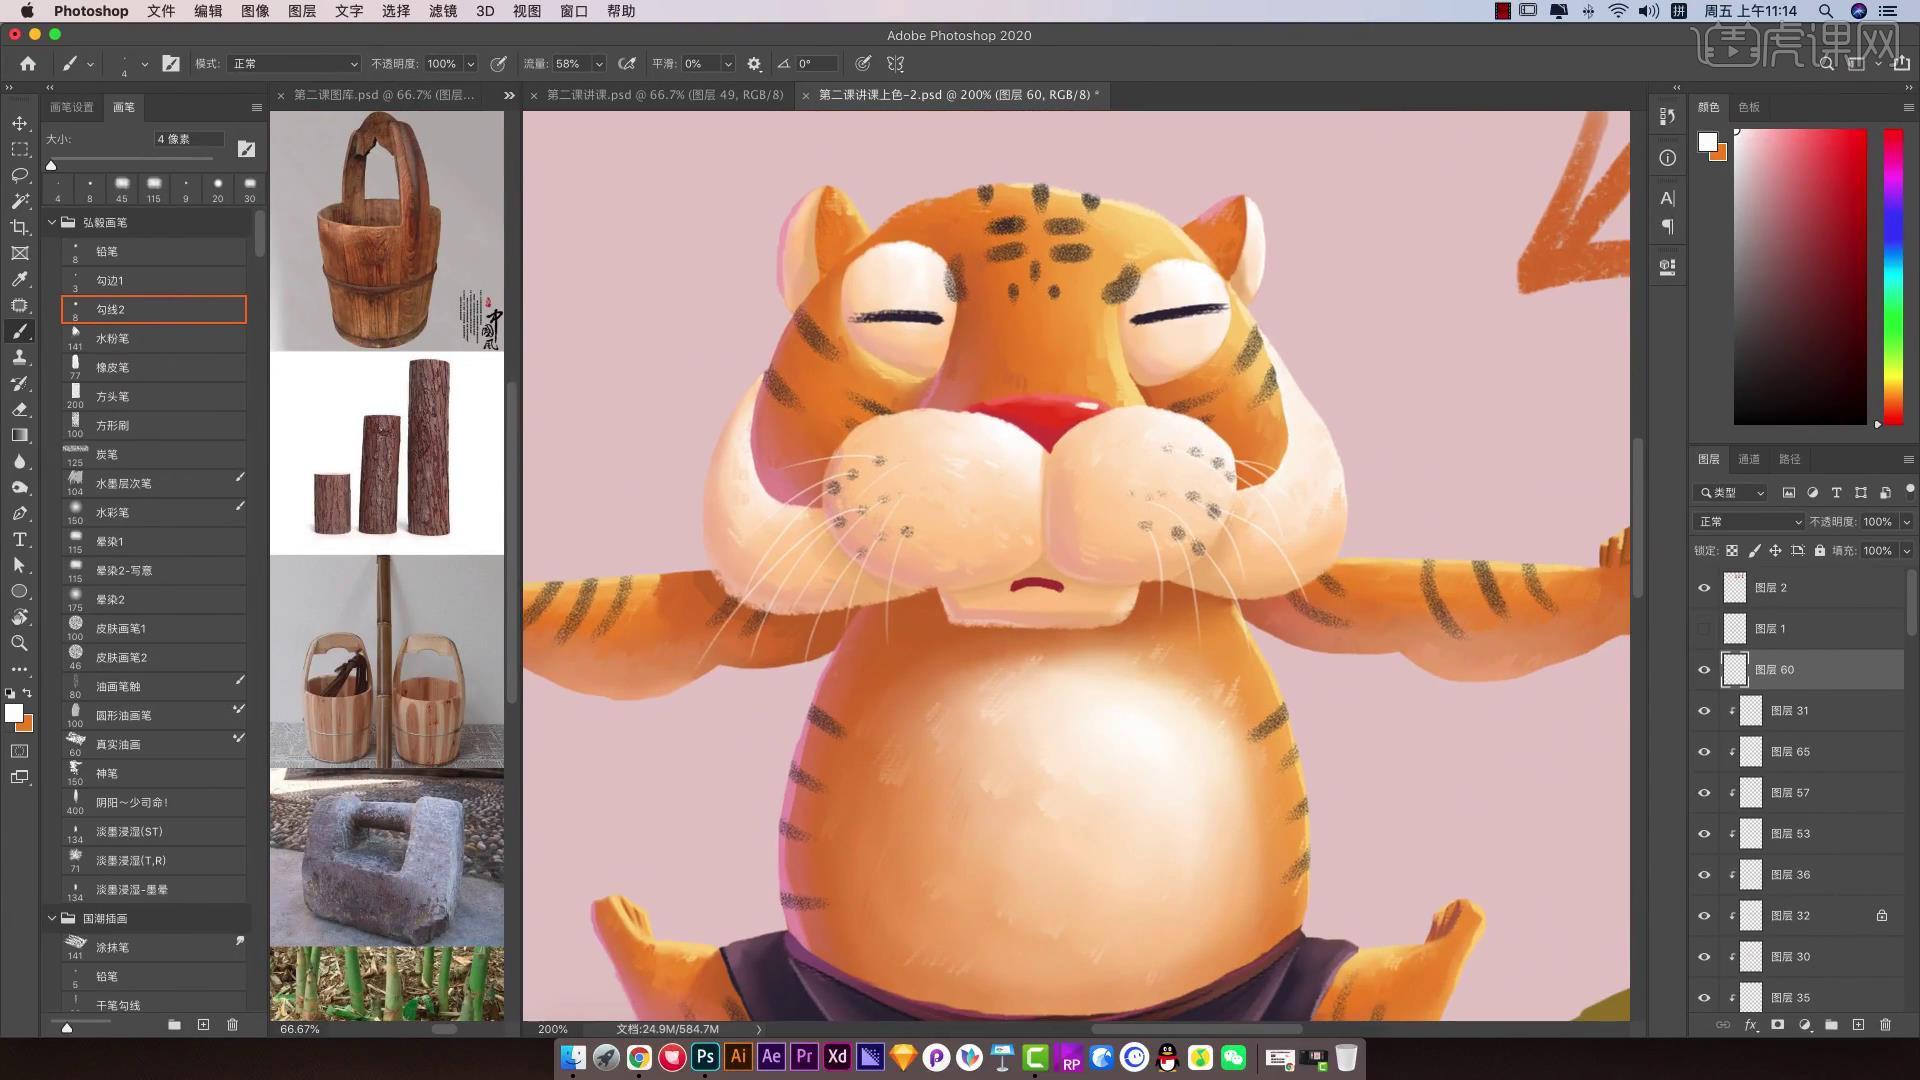Screen dimensions: 1920x1080
Task: Hide layer 图层 65
Action: point(1704,752)
